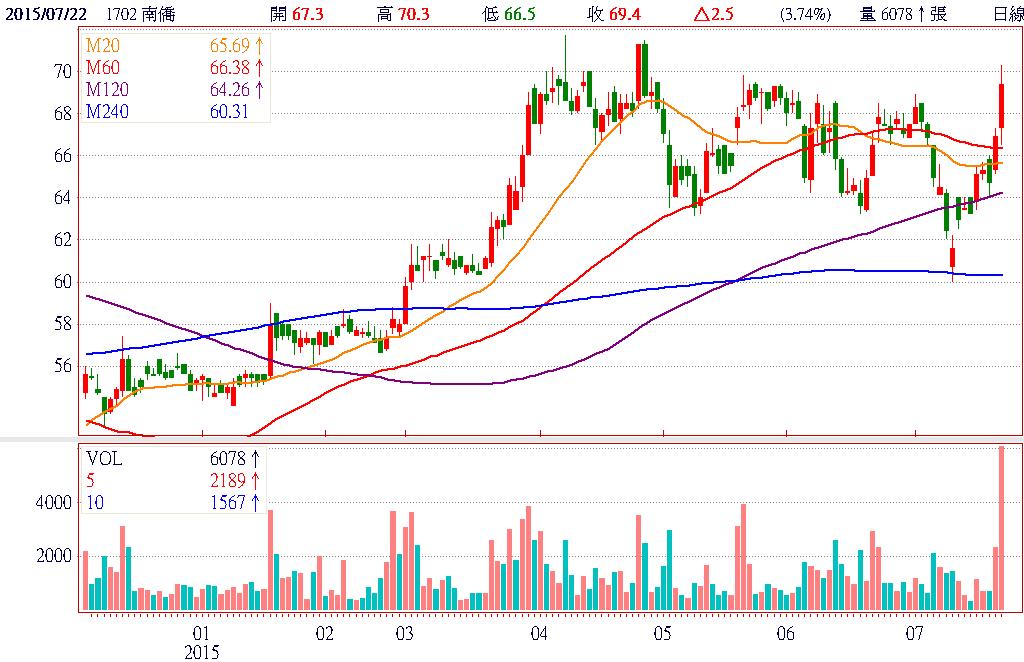Select the 5-day volume average value 2189
The height and width of the screenshot is (662, 1024).
point(229,481)
